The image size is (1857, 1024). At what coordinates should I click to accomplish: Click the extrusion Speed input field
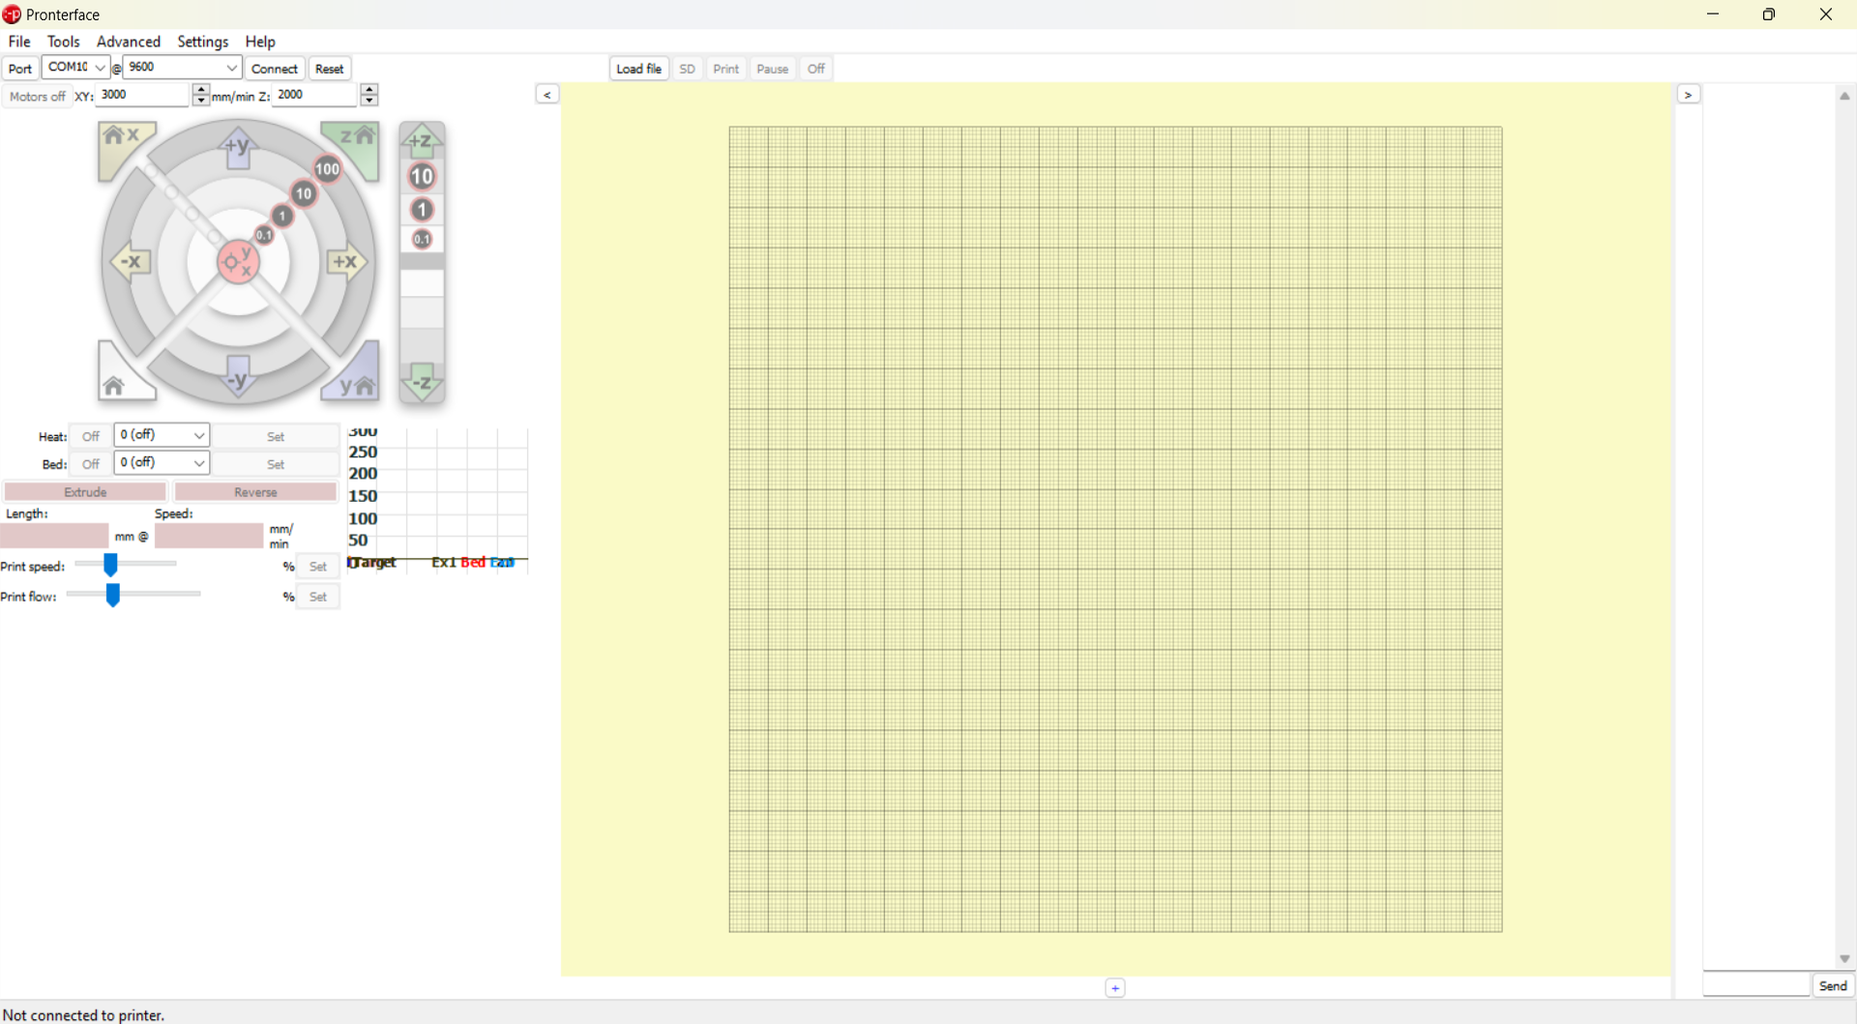coord(209,536)
